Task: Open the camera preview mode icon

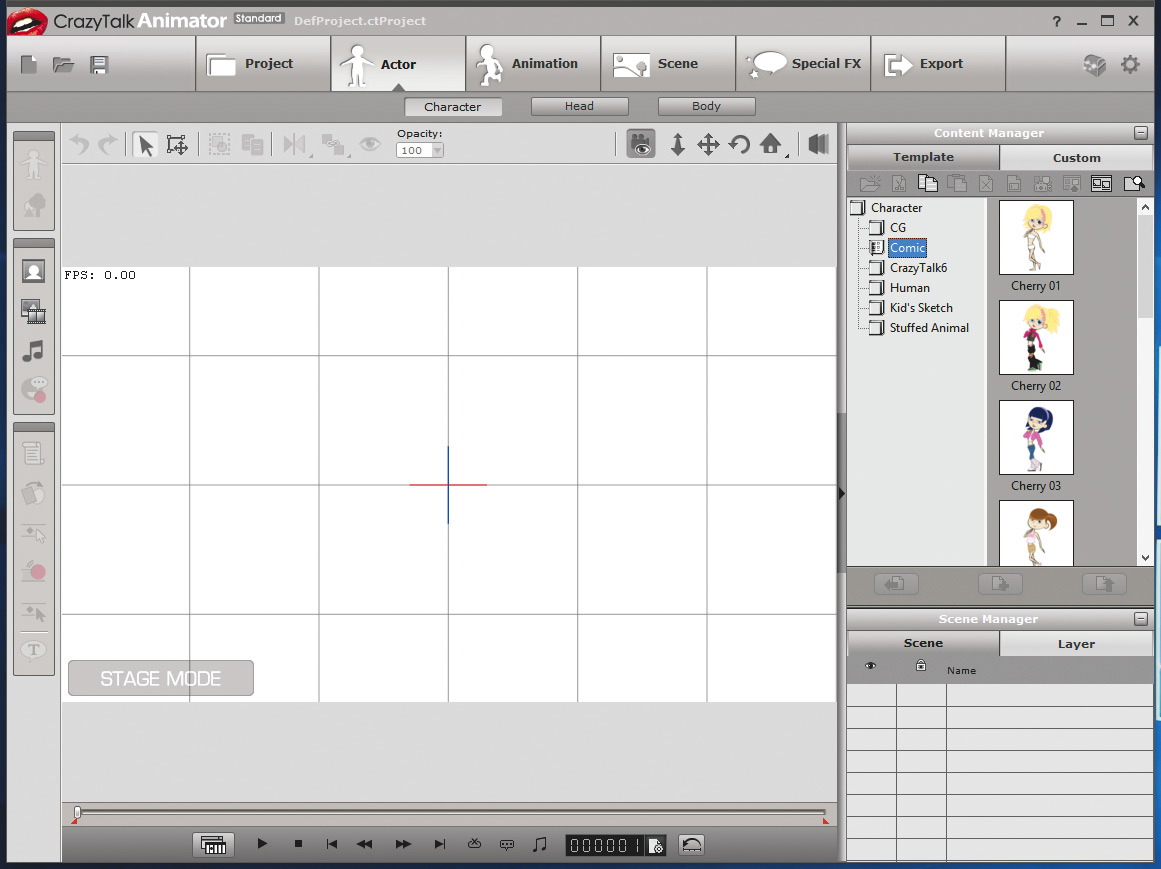Action: [x=641, y=144]
